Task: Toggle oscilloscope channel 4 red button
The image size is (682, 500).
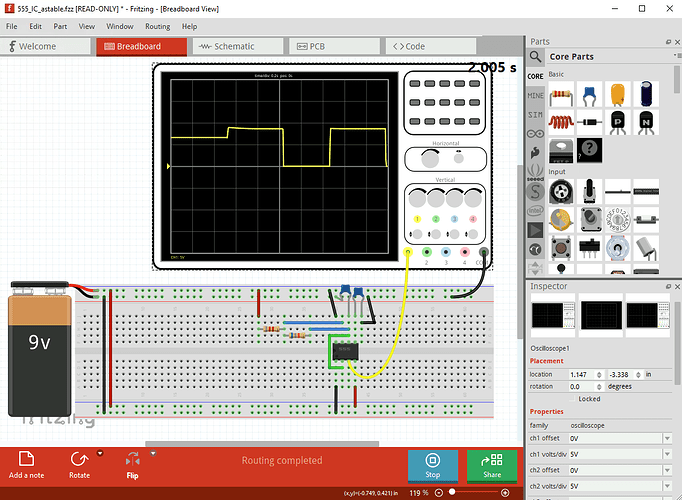Action: coord(473,219)
